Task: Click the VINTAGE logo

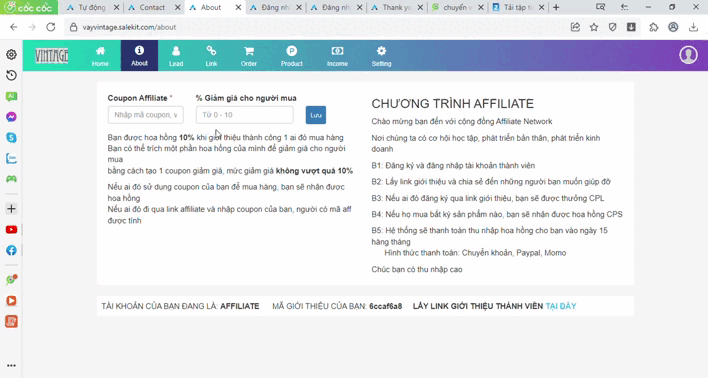Action: point(52,56)
